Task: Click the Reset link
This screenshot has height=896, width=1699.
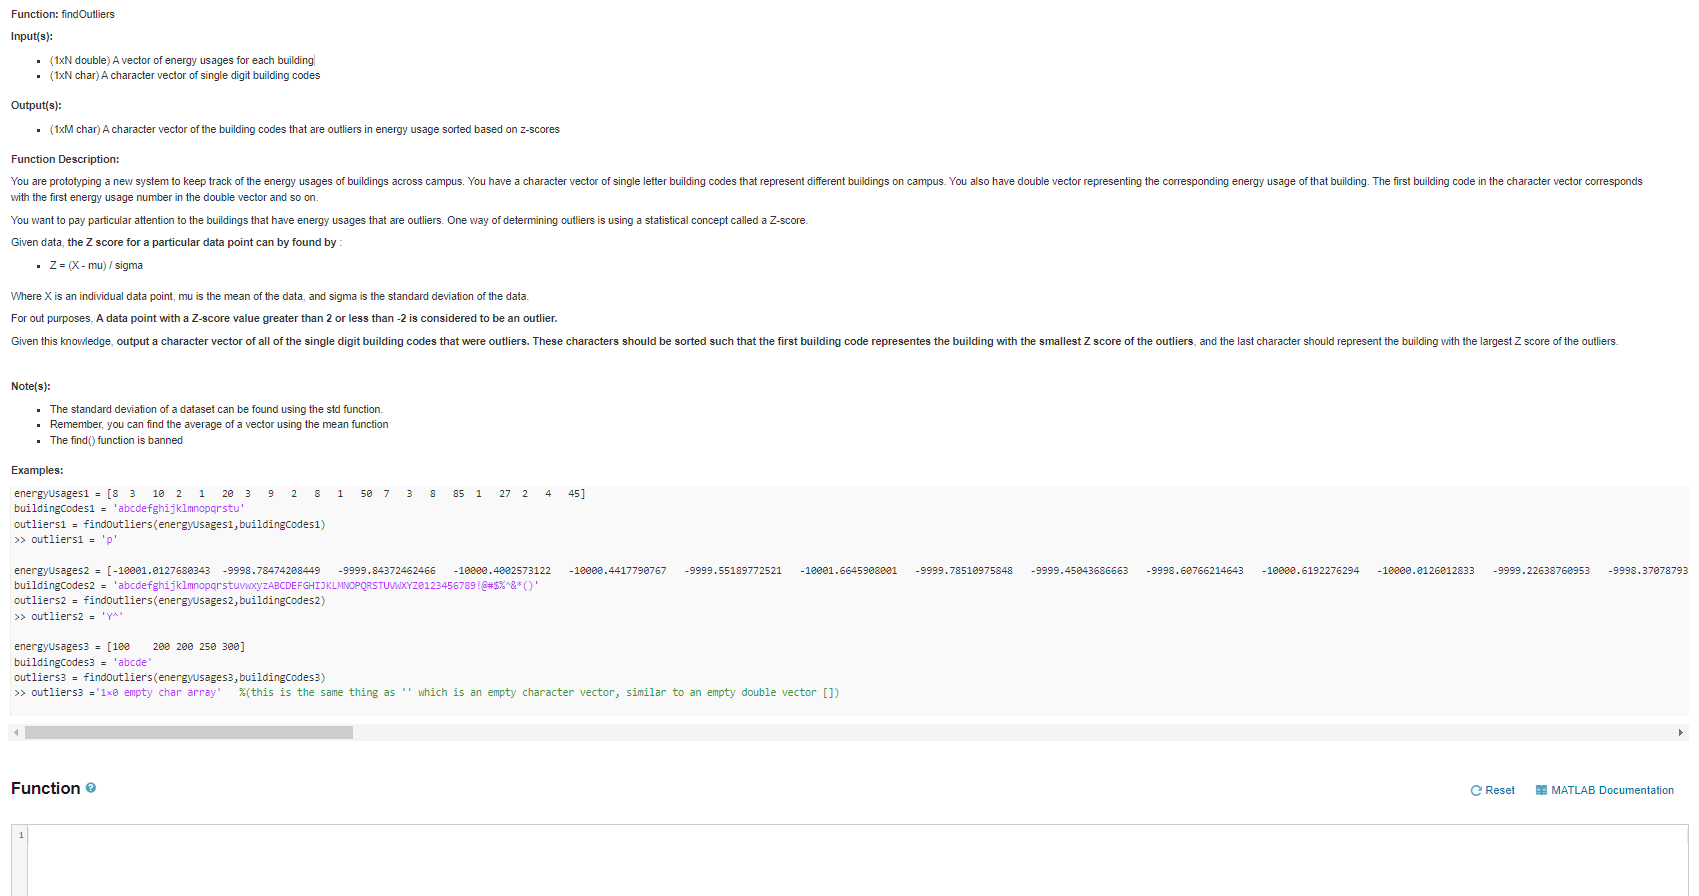Action: [x=1499, y=790]
